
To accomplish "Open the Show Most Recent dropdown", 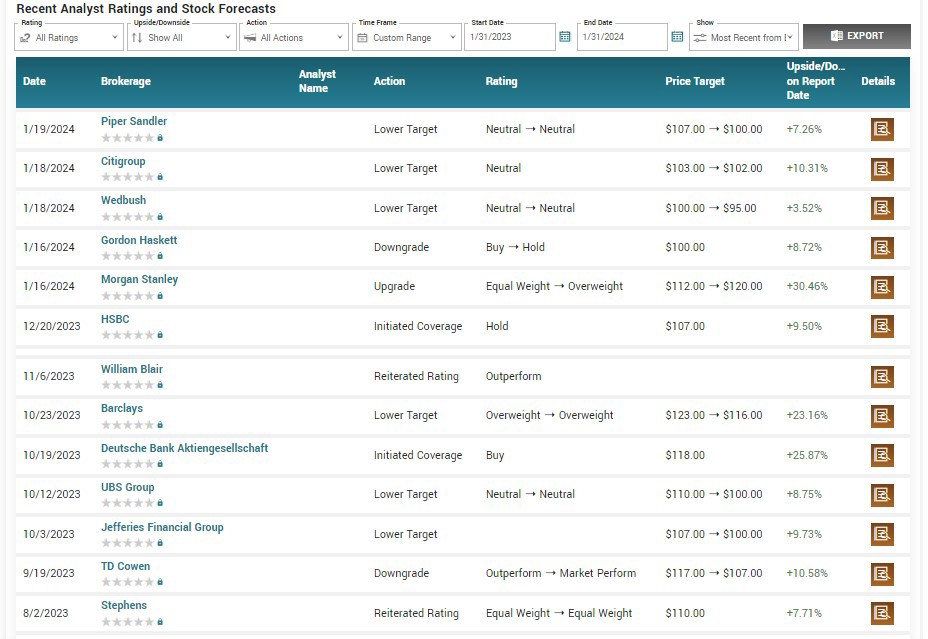I will pos(744,37).
